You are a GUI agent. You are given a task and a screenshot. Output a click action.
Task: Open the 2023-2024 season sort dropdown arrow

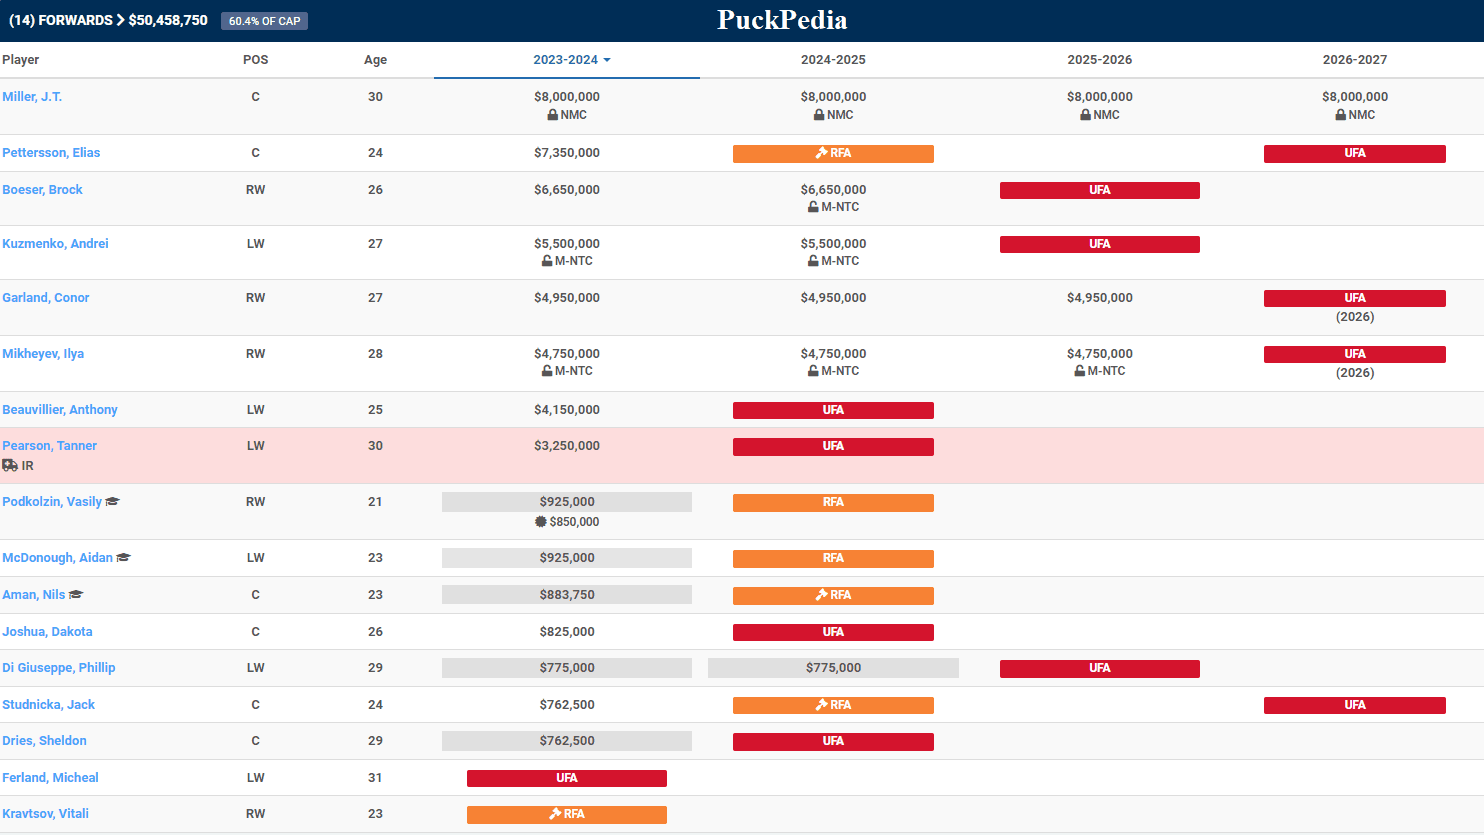(607, 60)
